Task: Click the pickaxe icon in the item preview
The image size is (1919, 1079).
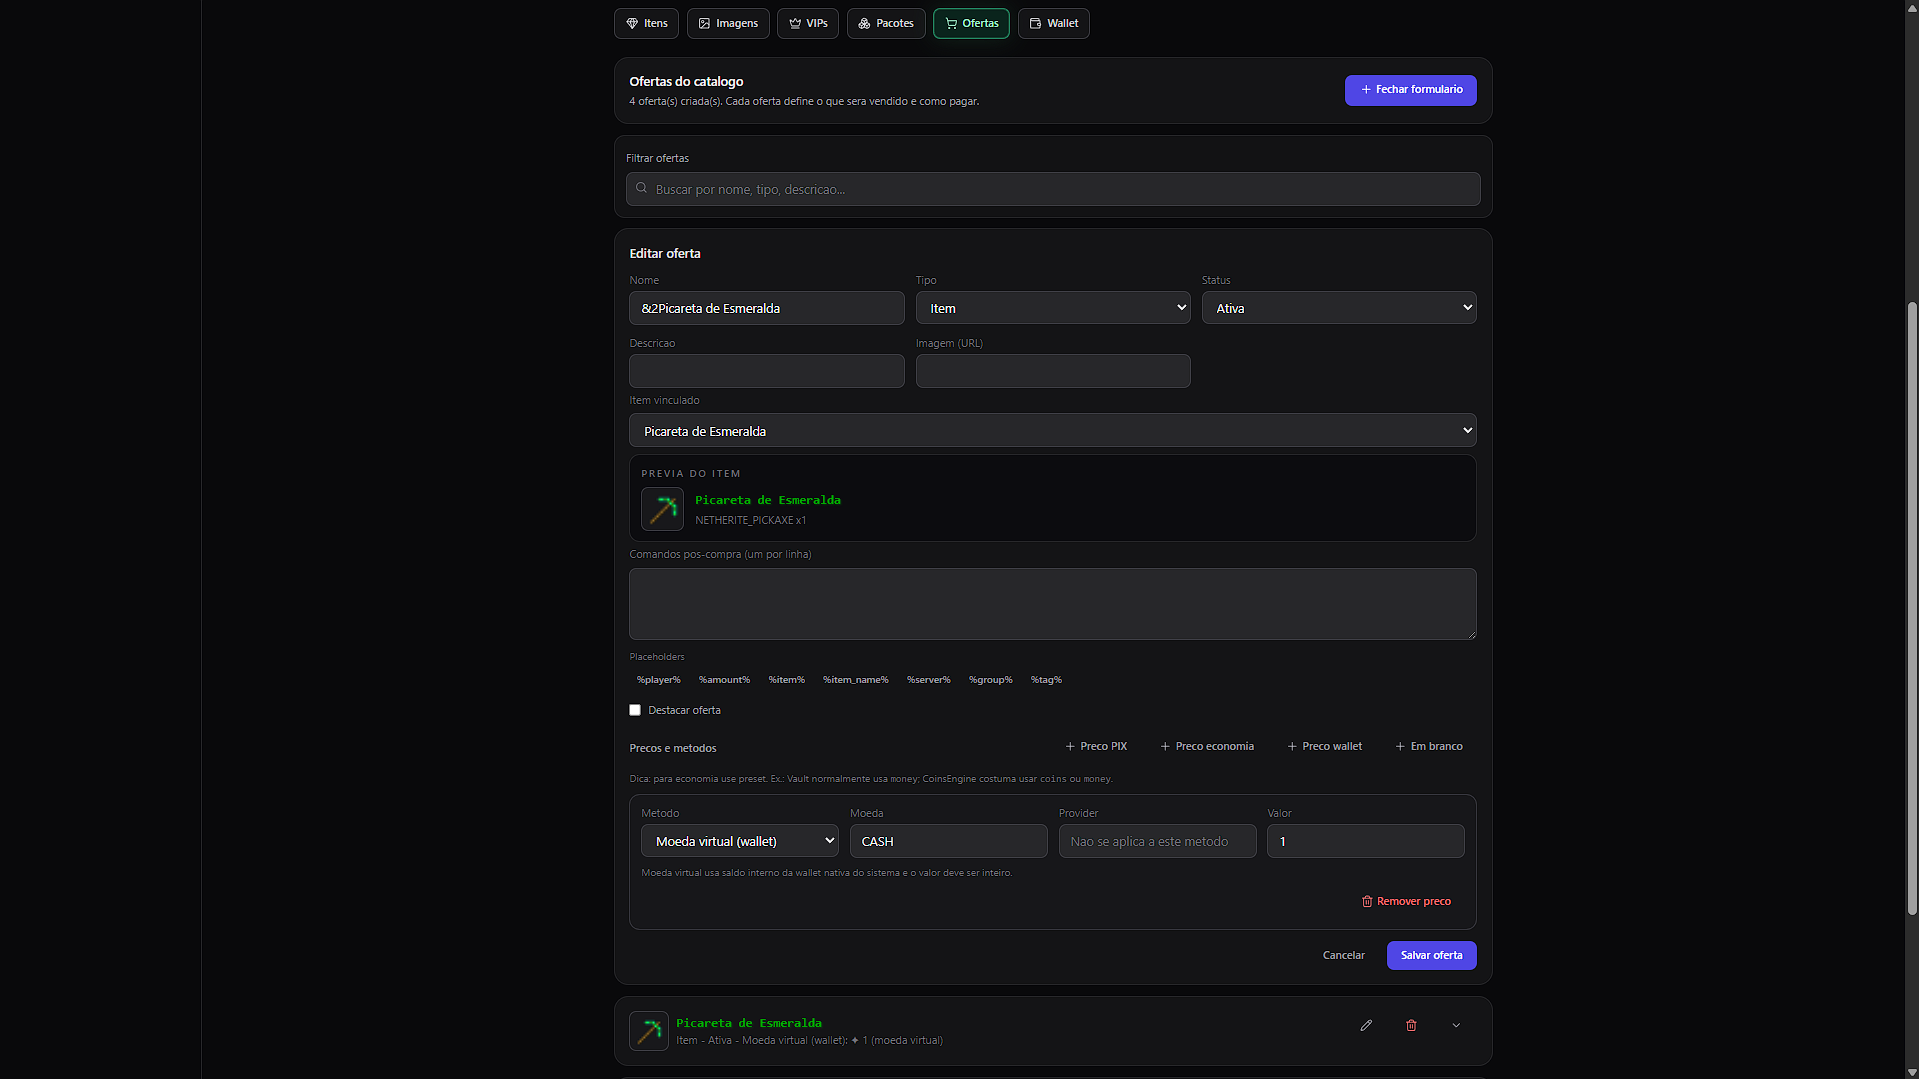Action: point(662,509)
